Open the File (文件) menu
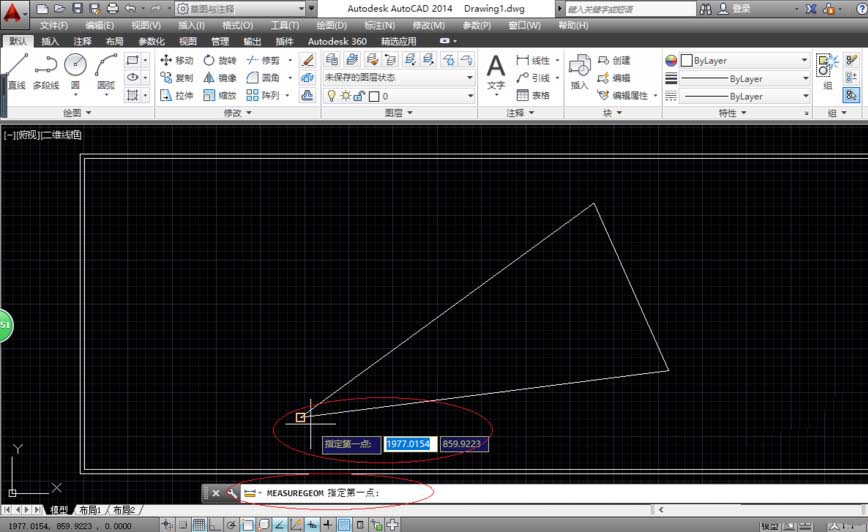 [54, 25]
